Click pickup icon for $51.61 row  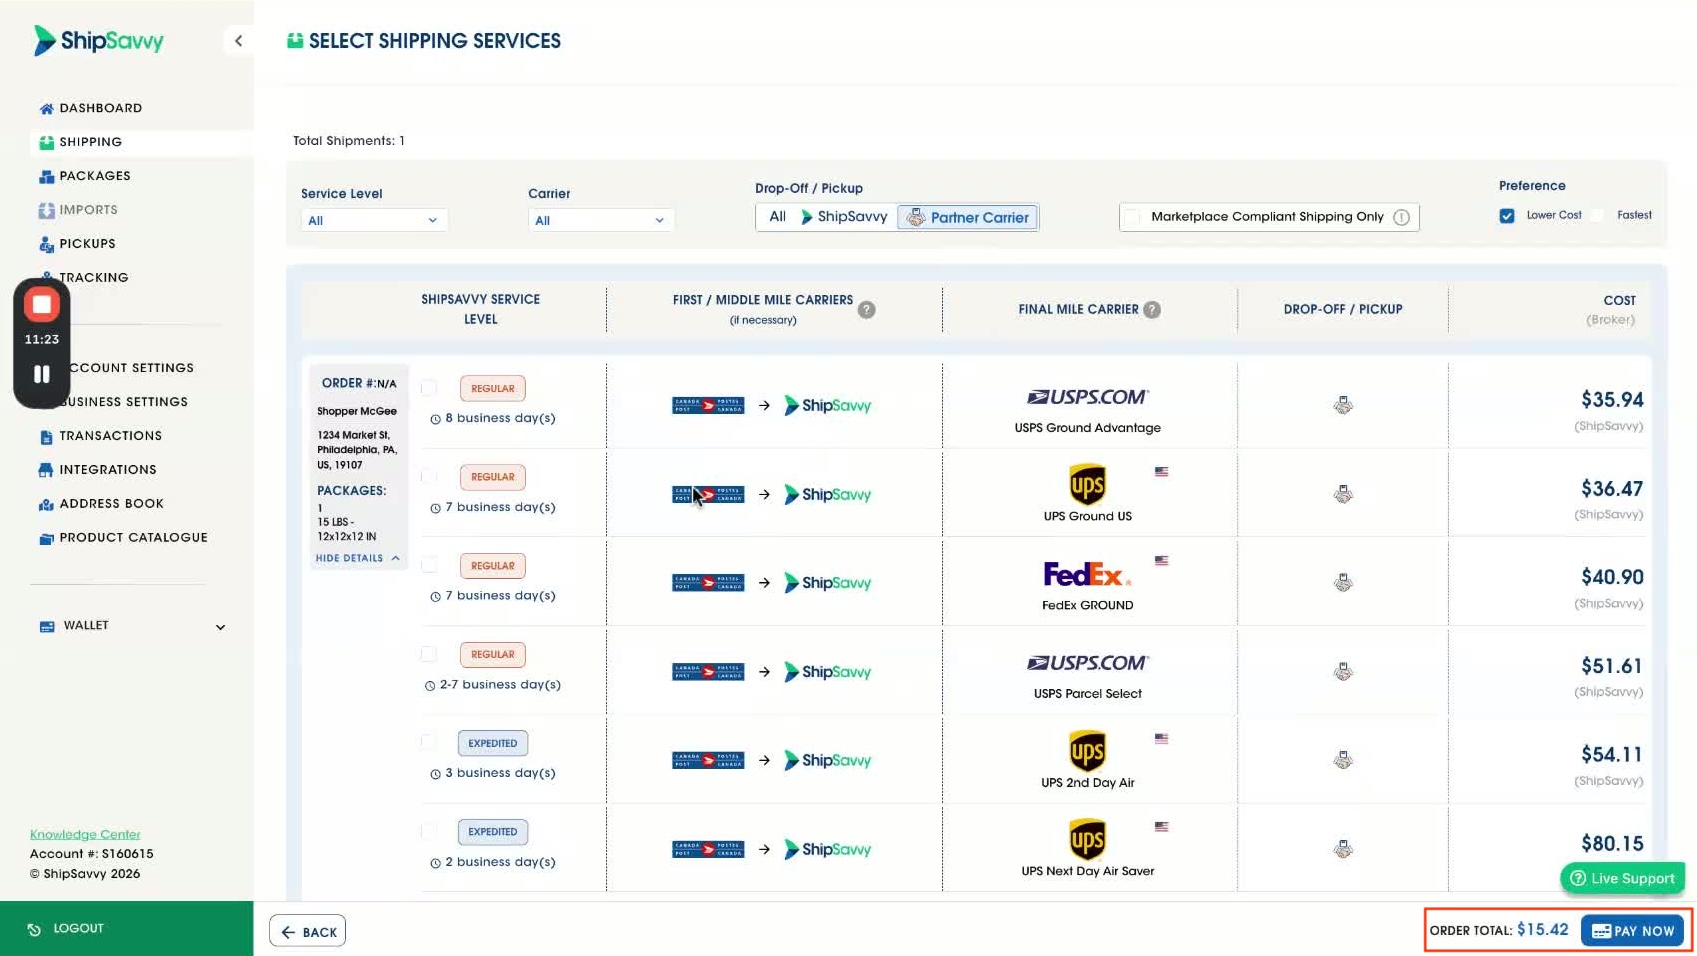tap(1343, 671)
